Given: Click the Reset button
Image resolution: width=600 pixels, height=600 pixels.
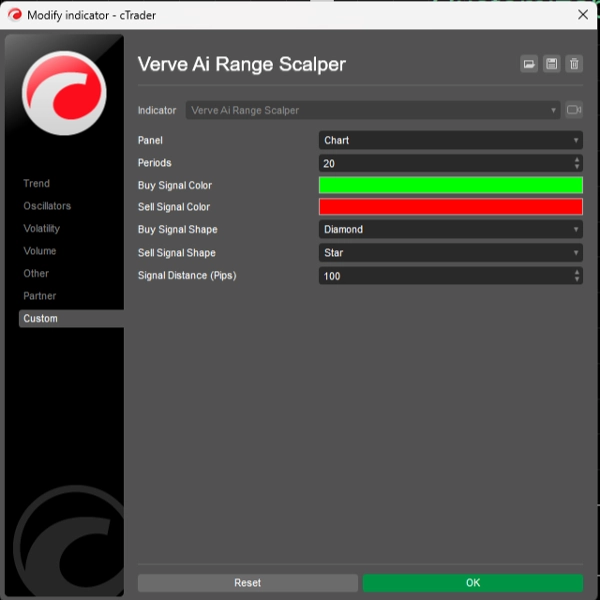Looking at the screenshot, I should pos(248,583).
